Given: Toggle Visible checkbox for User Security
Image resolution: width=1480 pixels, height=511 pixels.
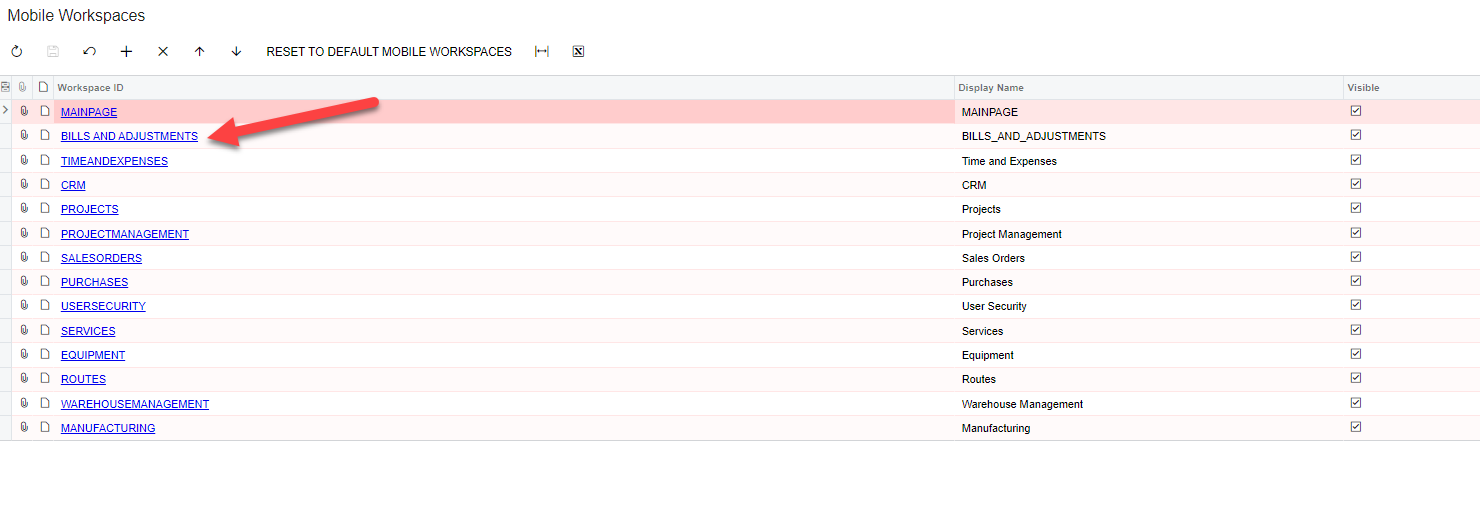Looking at the screenshot, I should [1356, 305].
